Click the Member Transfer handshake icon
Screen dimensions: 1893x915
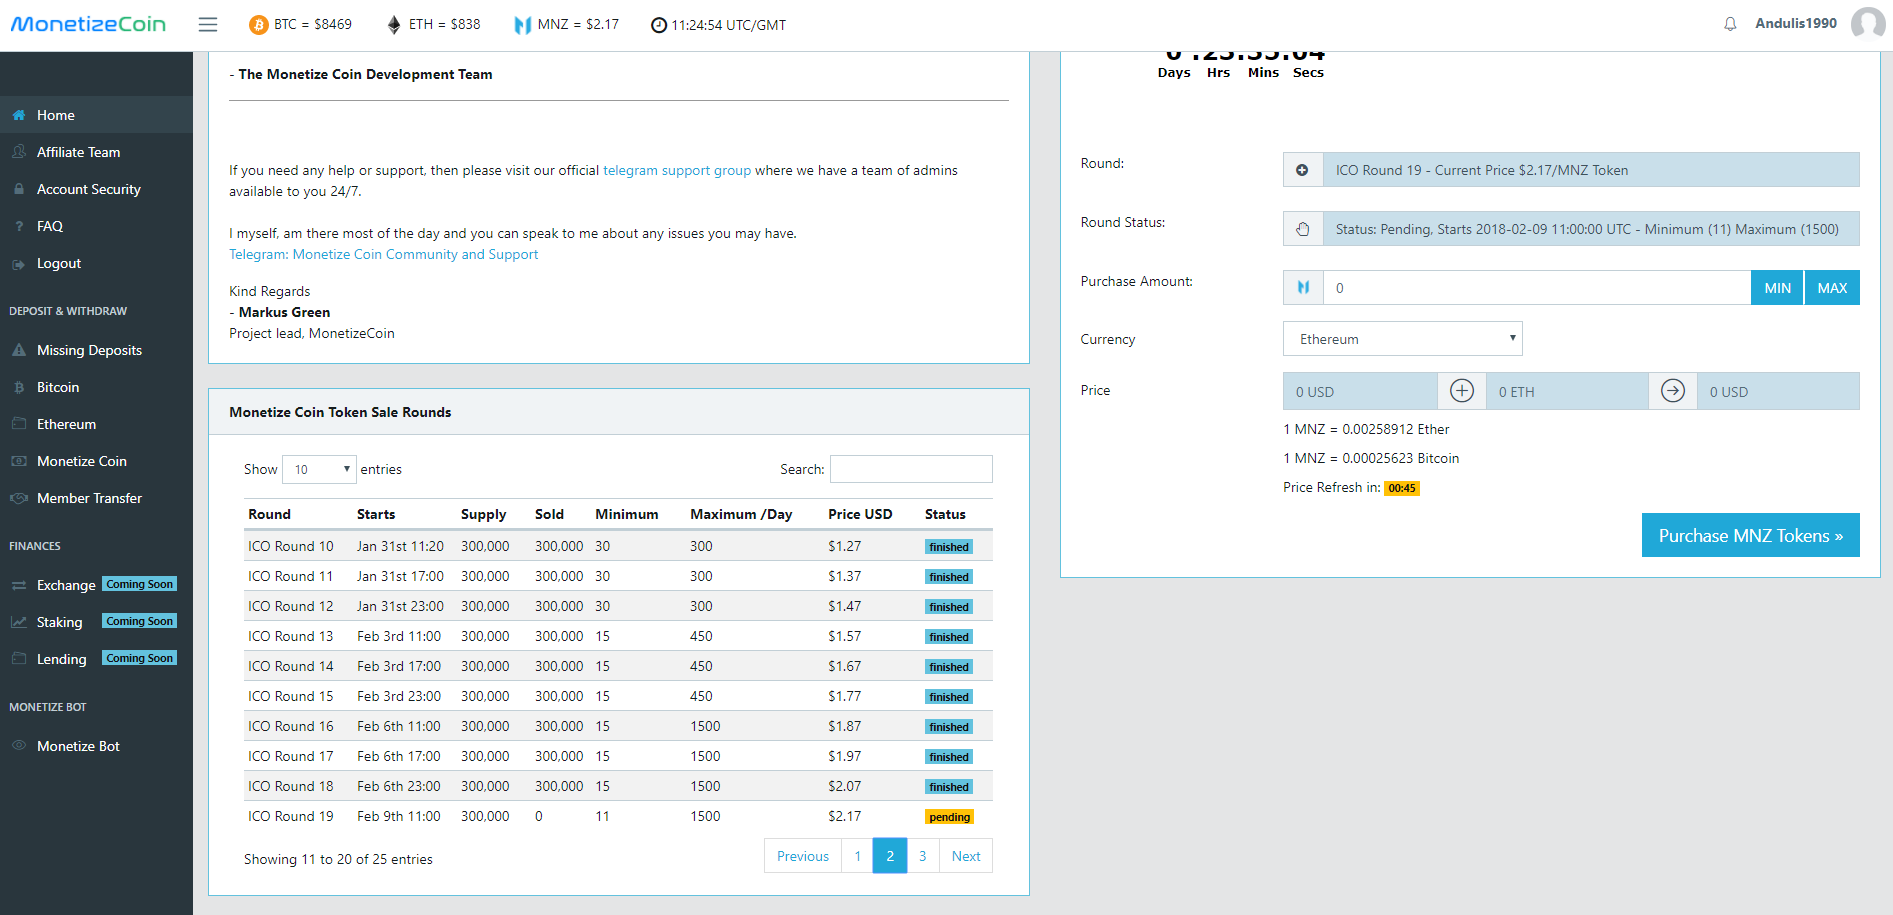tap(19, 498)
